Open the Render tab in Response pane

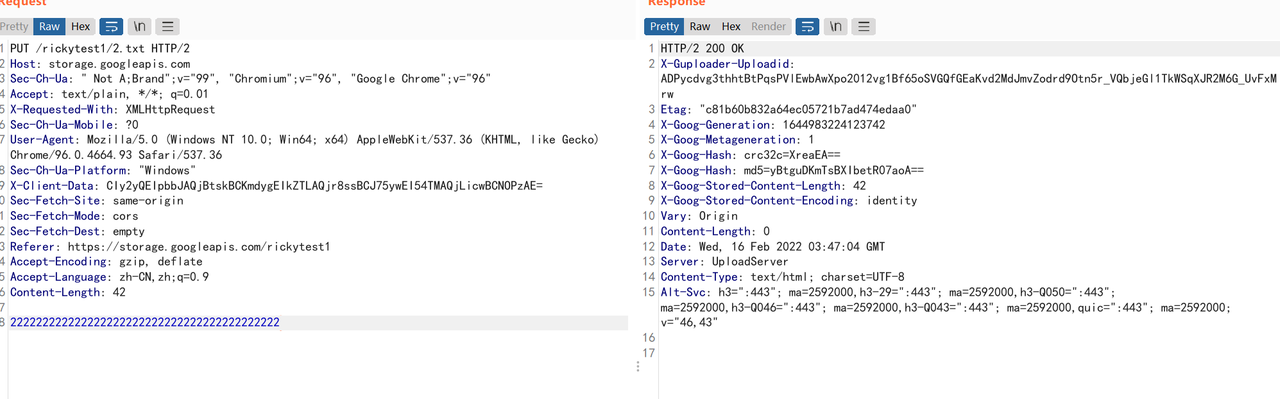click(769, 26)
